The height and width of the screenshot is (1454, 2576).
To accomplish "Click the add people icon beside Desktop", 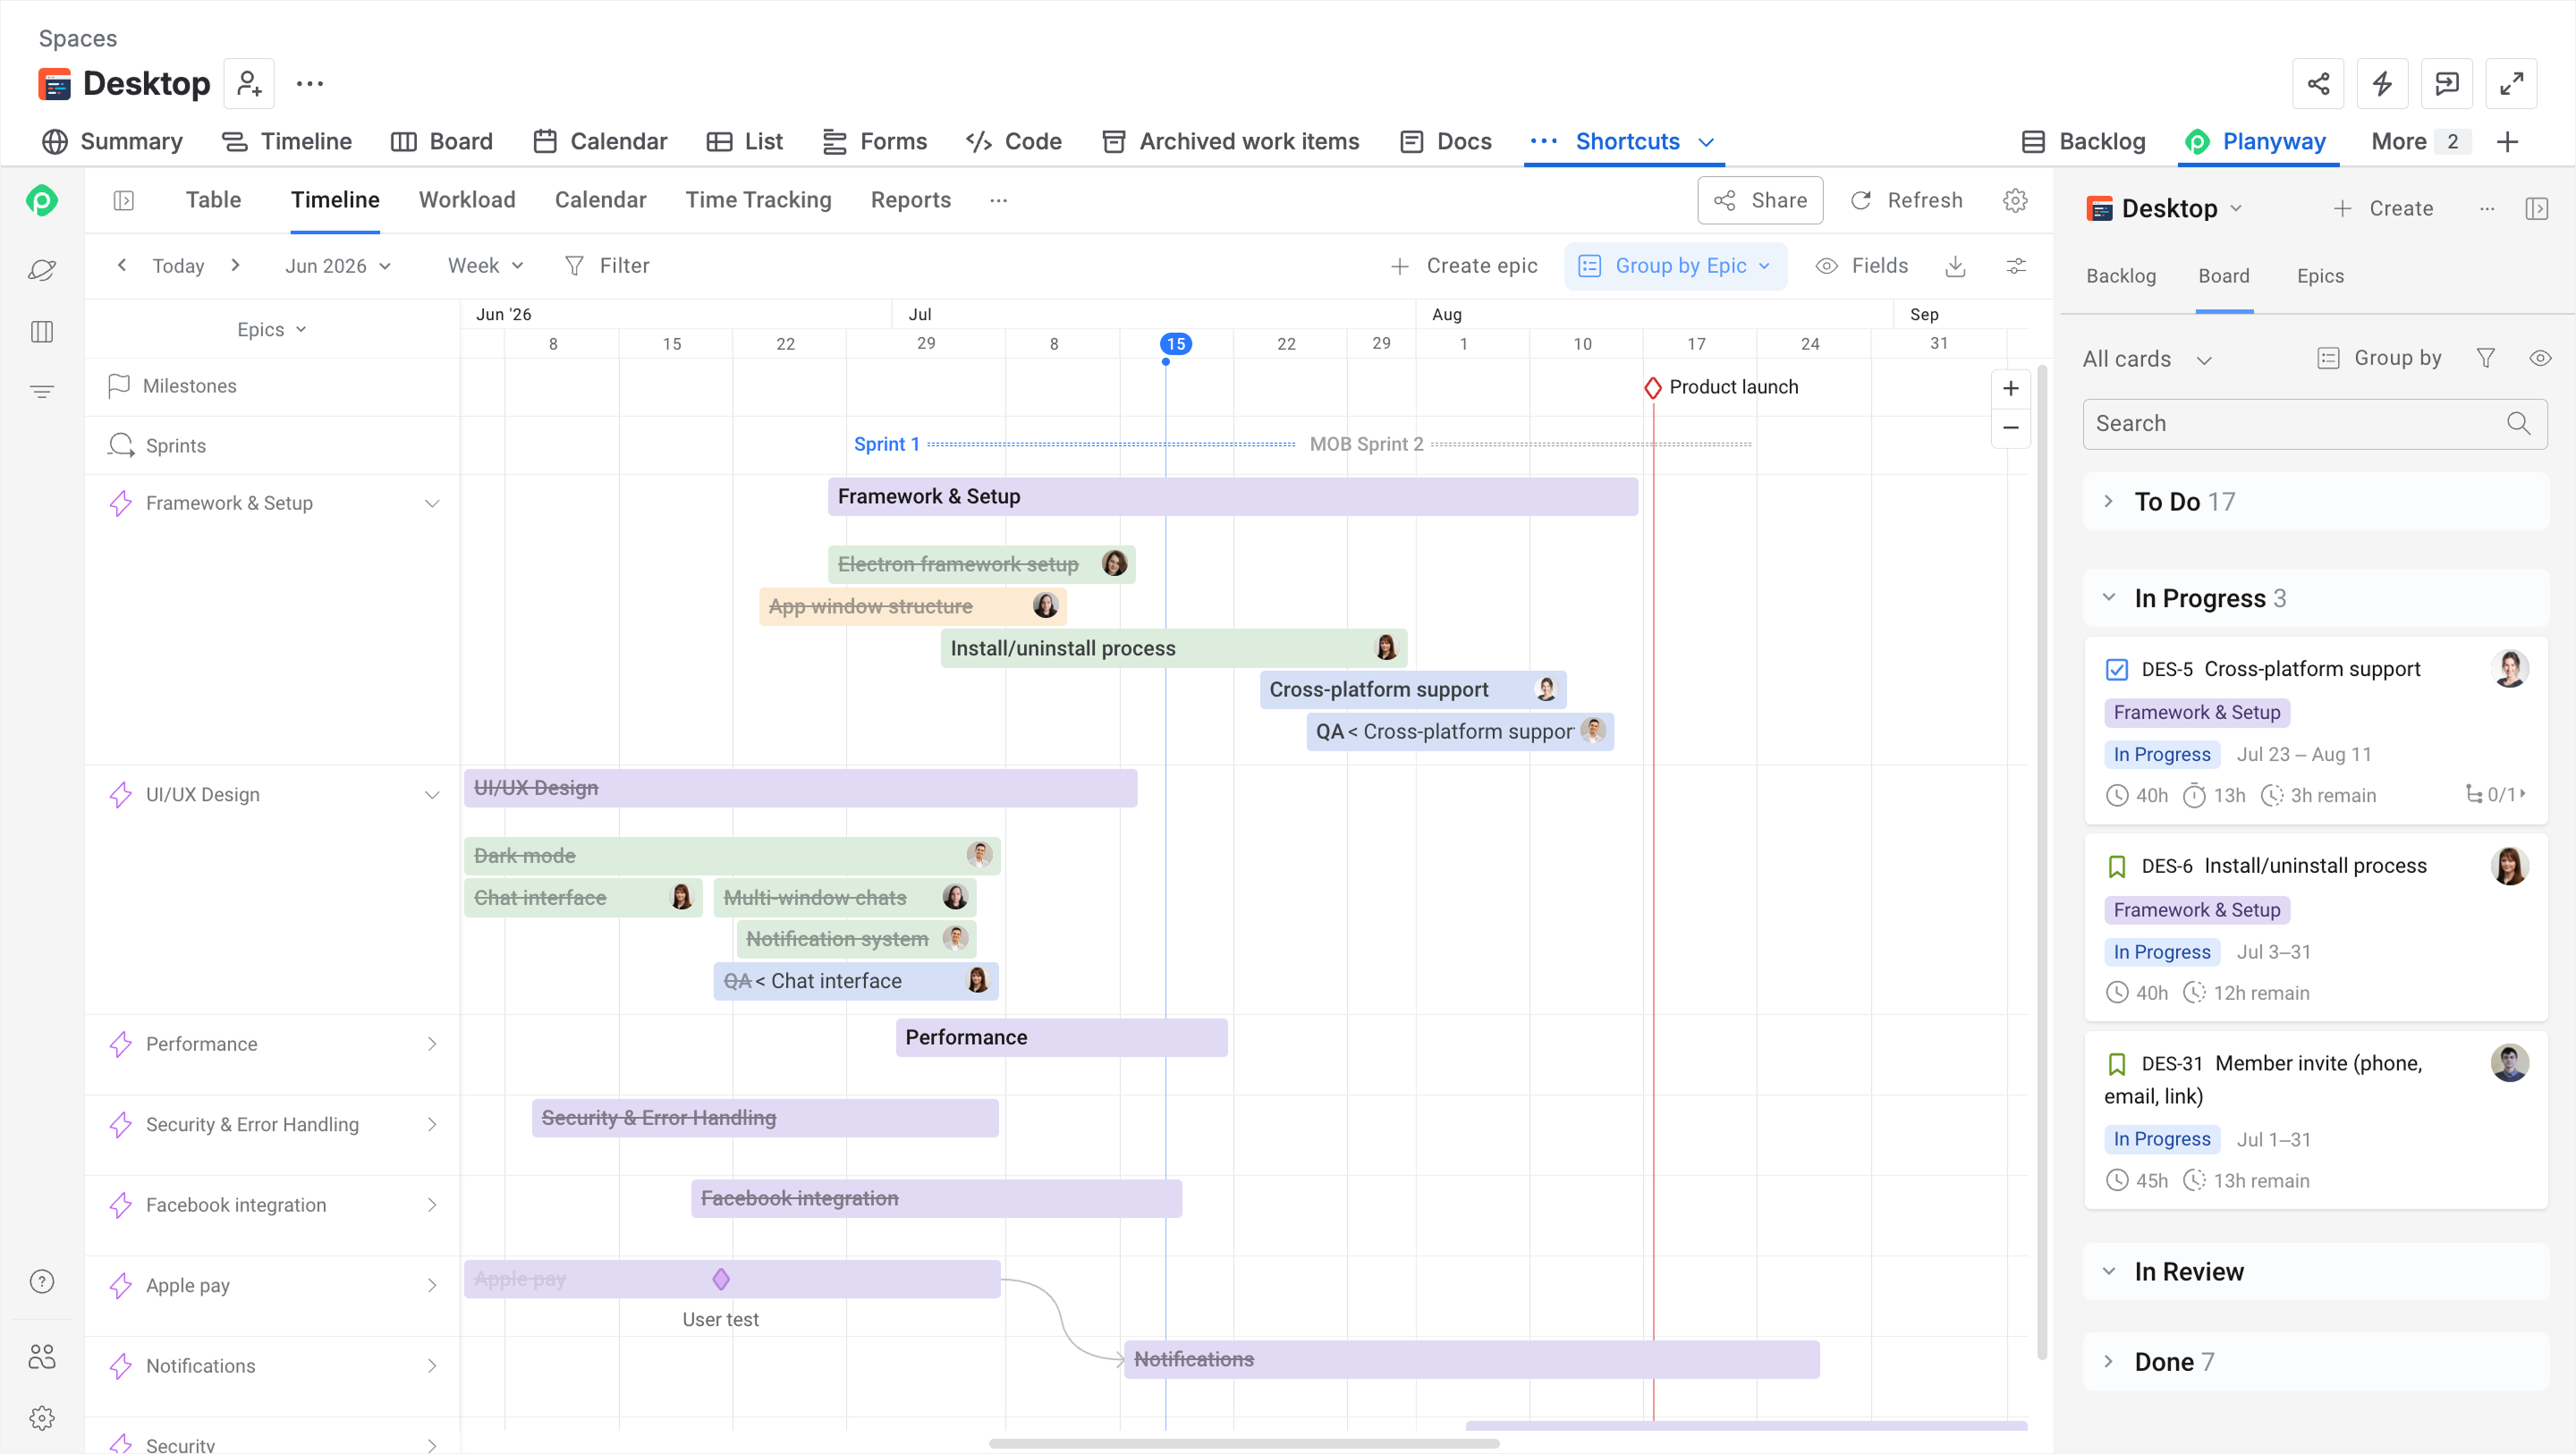I will (249, 84).
